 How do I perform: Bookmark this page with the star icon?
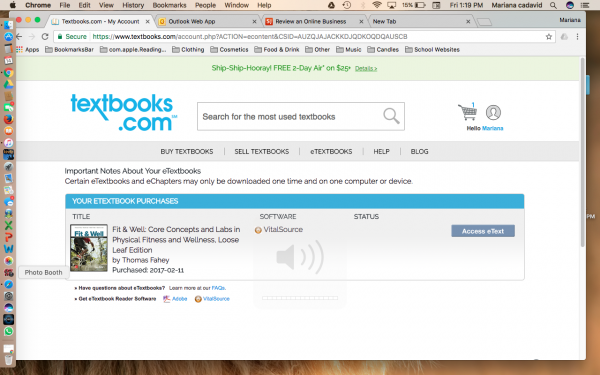tap(549, 37)
